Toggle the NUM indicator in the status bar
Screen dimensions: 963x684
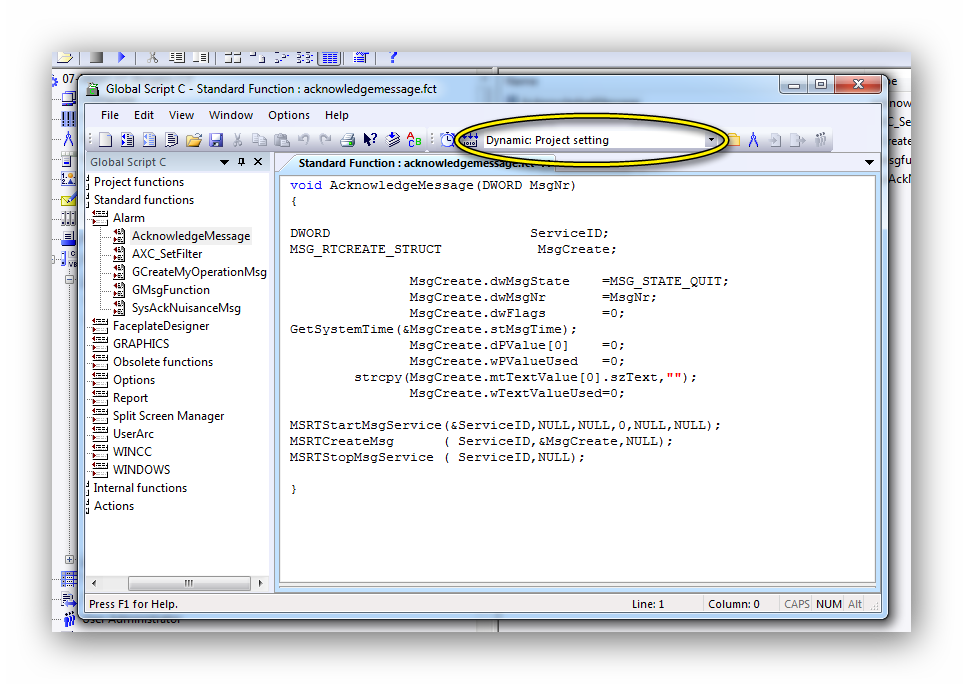pyautogui.click(x=829, y=603)
